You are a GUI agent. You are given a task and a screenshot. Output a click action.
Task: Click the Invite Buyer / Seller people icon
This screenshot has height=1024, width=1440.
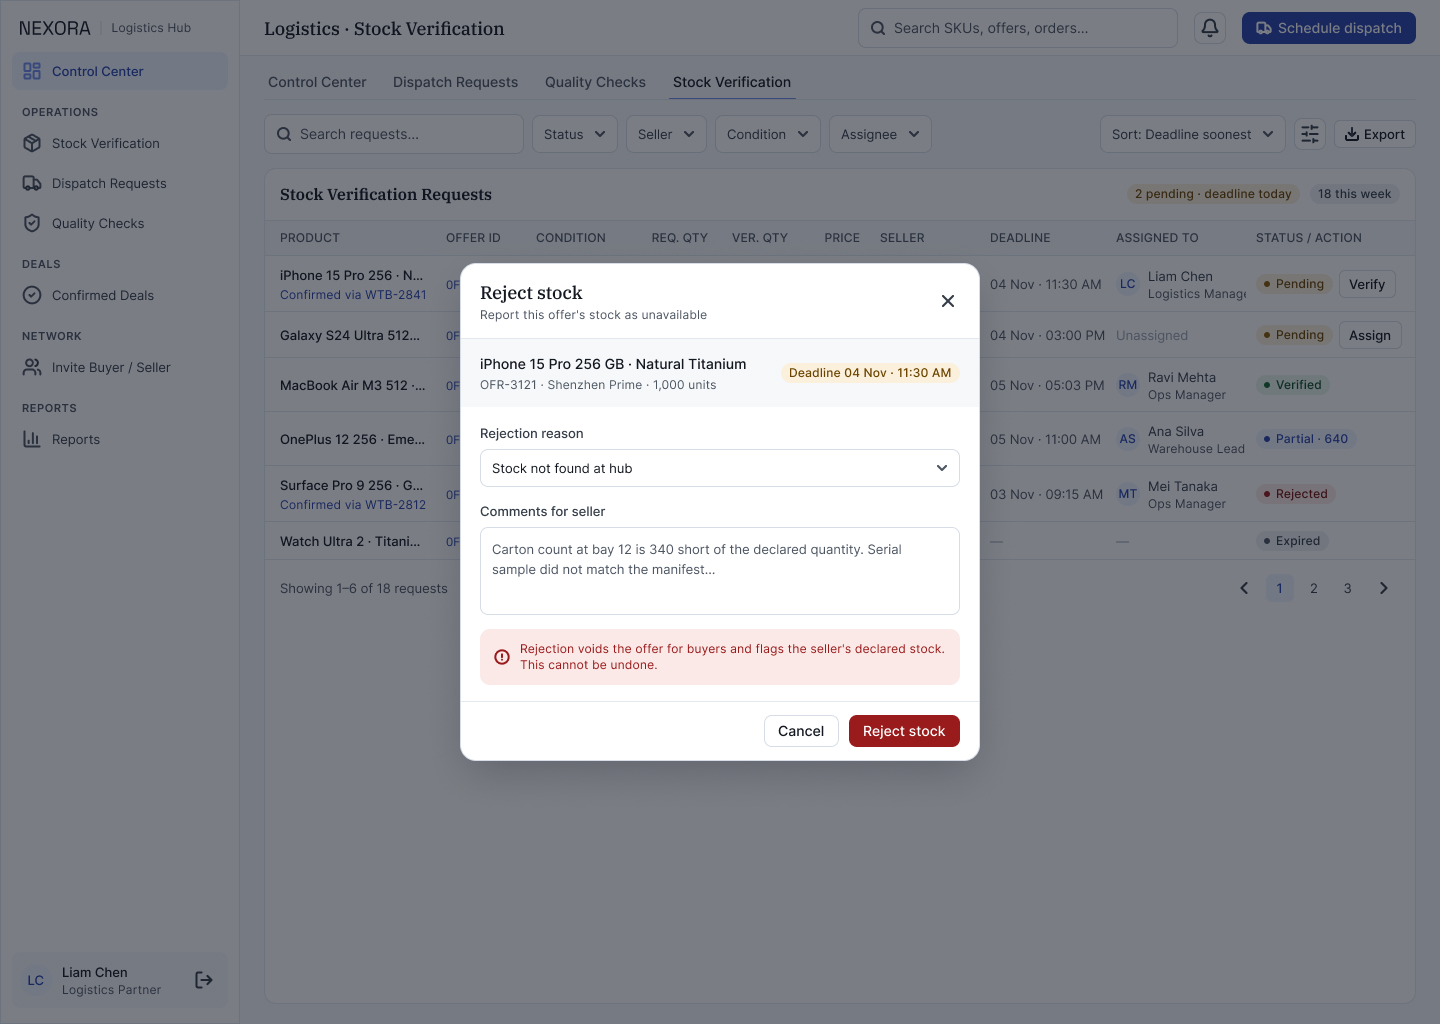(32, 367)
